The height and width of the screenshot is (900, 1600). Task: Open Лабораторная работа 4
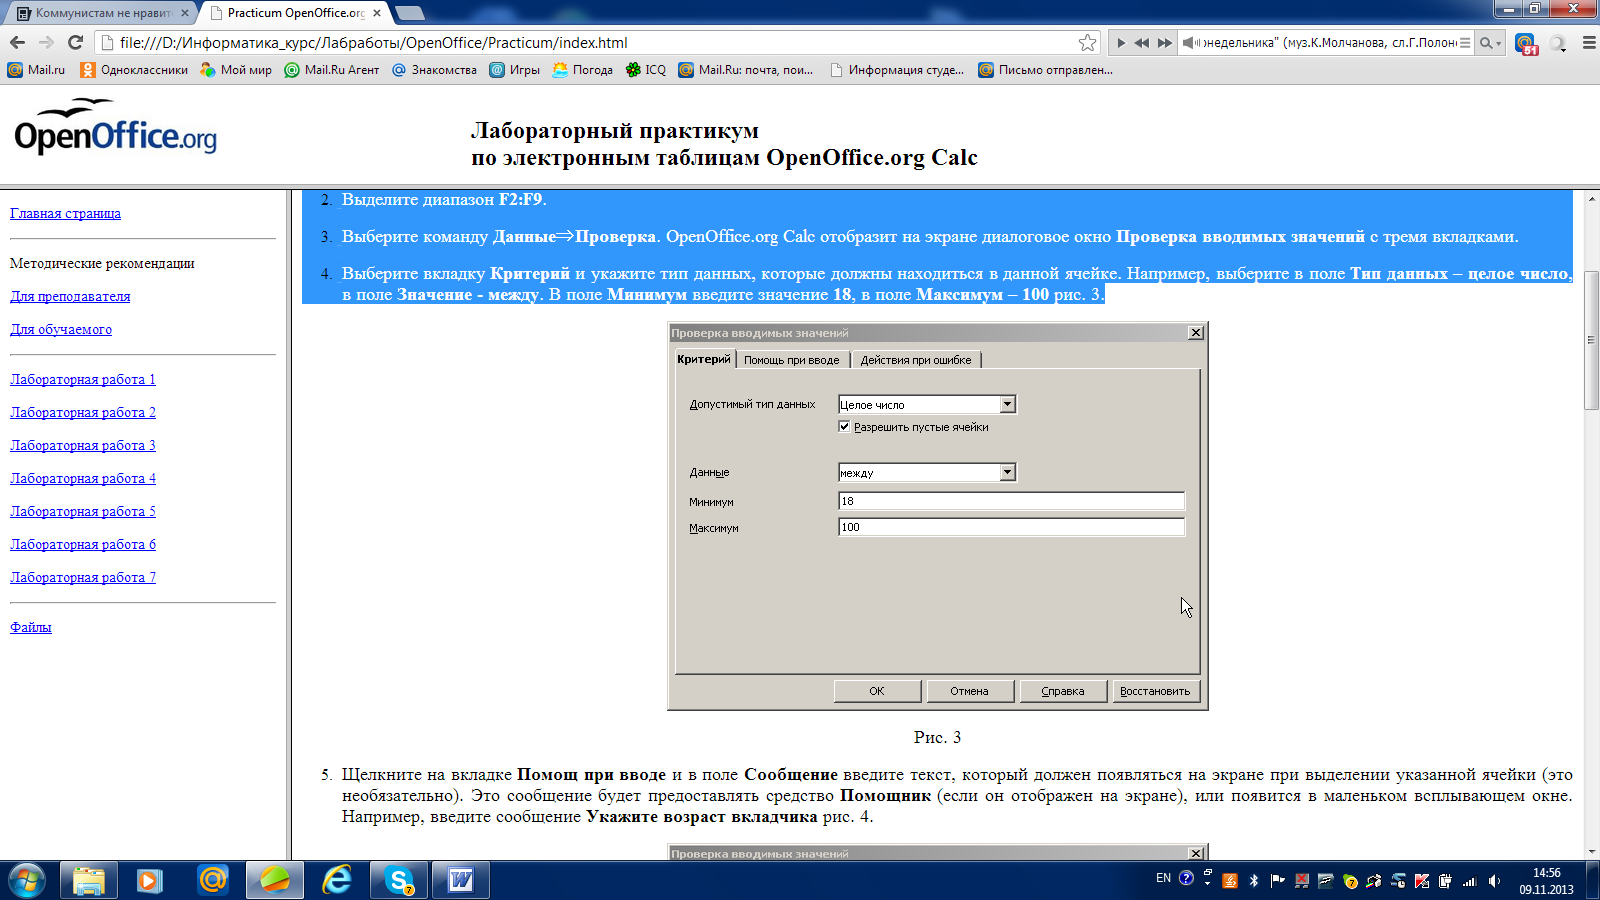tap(83, 478)
